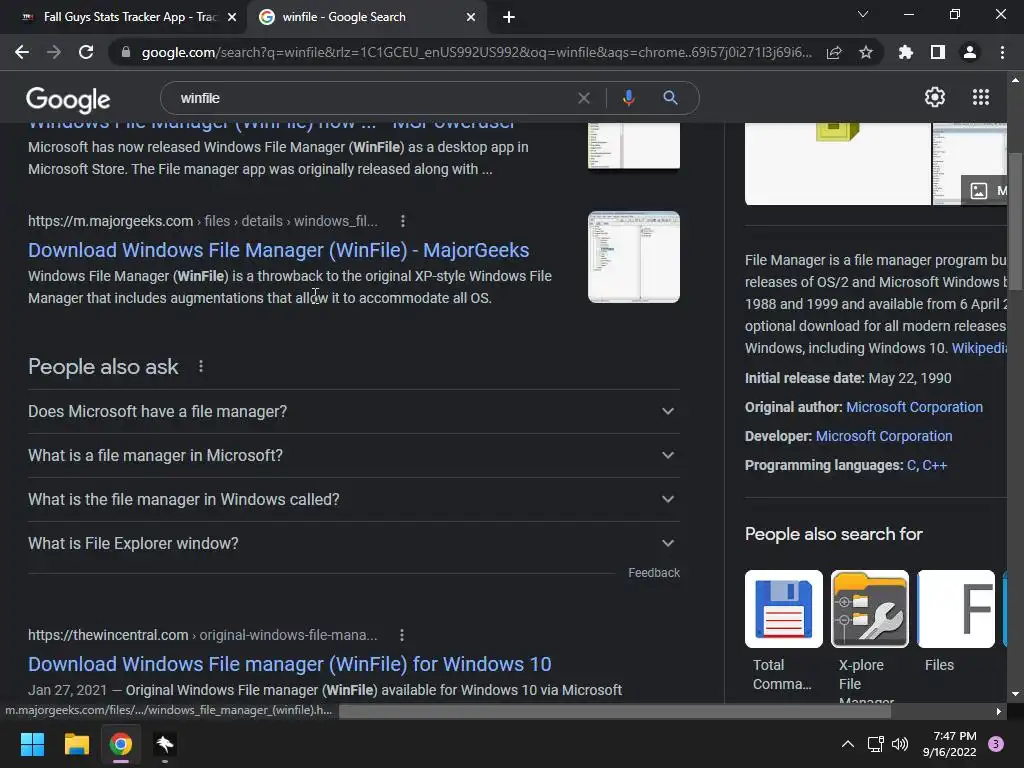This screenshot has width=1024, height=768.
Task: Open the tab search dropdown chevron
Action: (x=863, y=14)
